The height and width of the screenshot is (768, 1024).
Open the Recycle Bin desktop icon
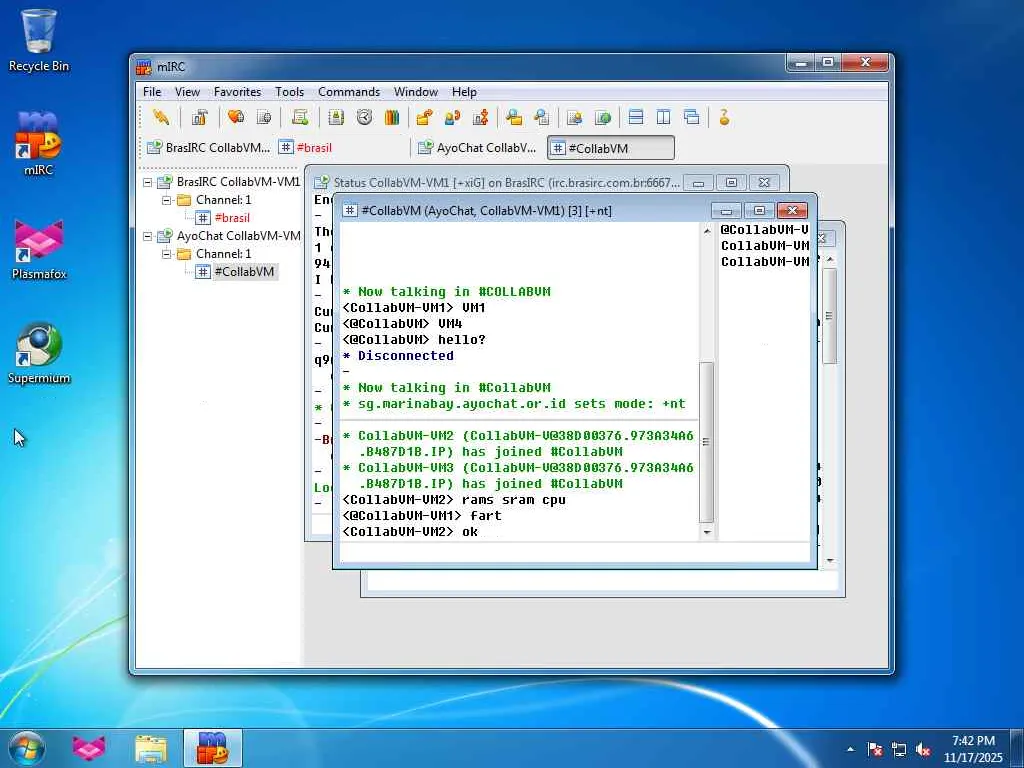(39, 40)
